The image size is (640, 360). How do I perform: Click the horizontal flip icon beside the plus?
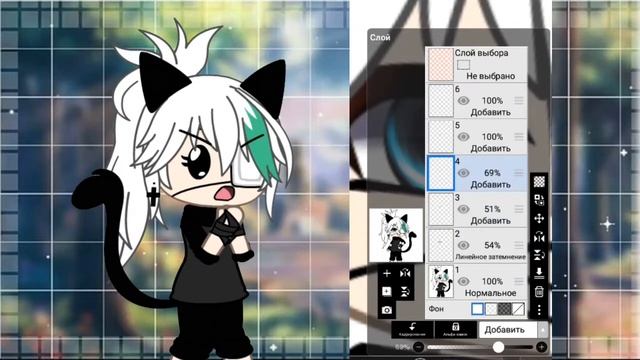[x=405, y=273]
